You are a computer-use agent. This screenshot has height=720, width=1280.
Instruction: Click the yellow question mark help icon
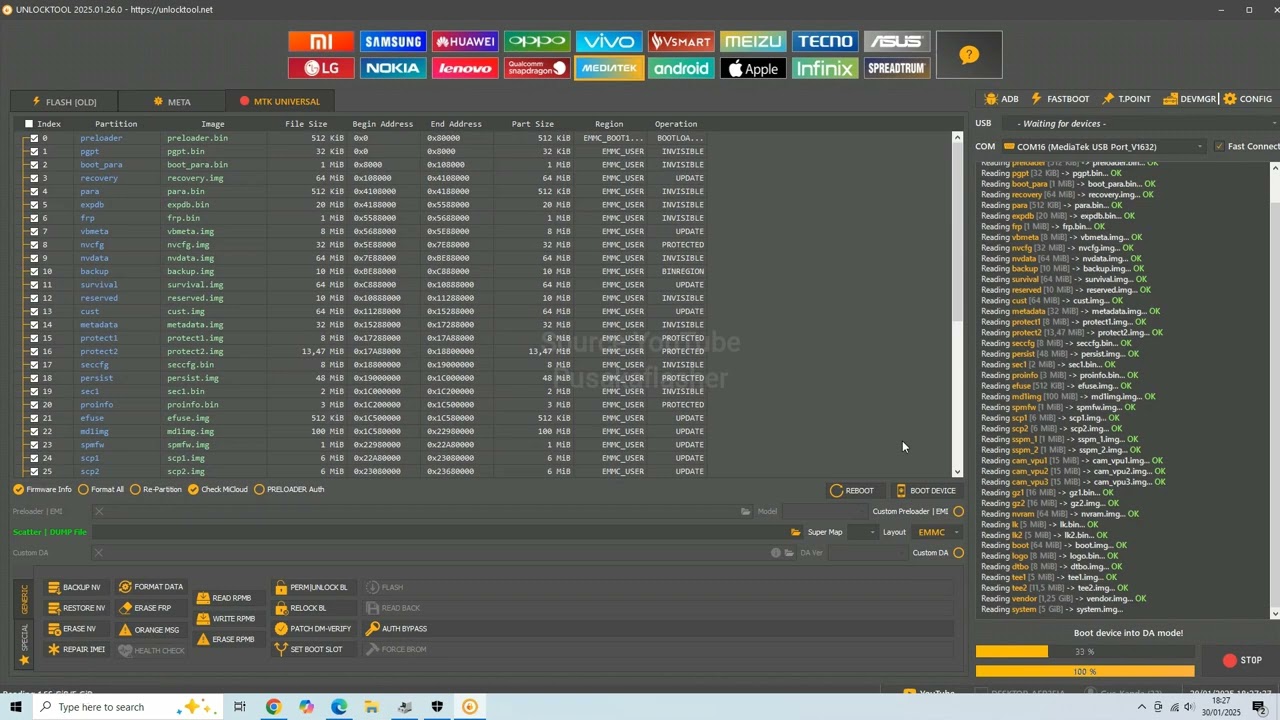pos(969,55)
